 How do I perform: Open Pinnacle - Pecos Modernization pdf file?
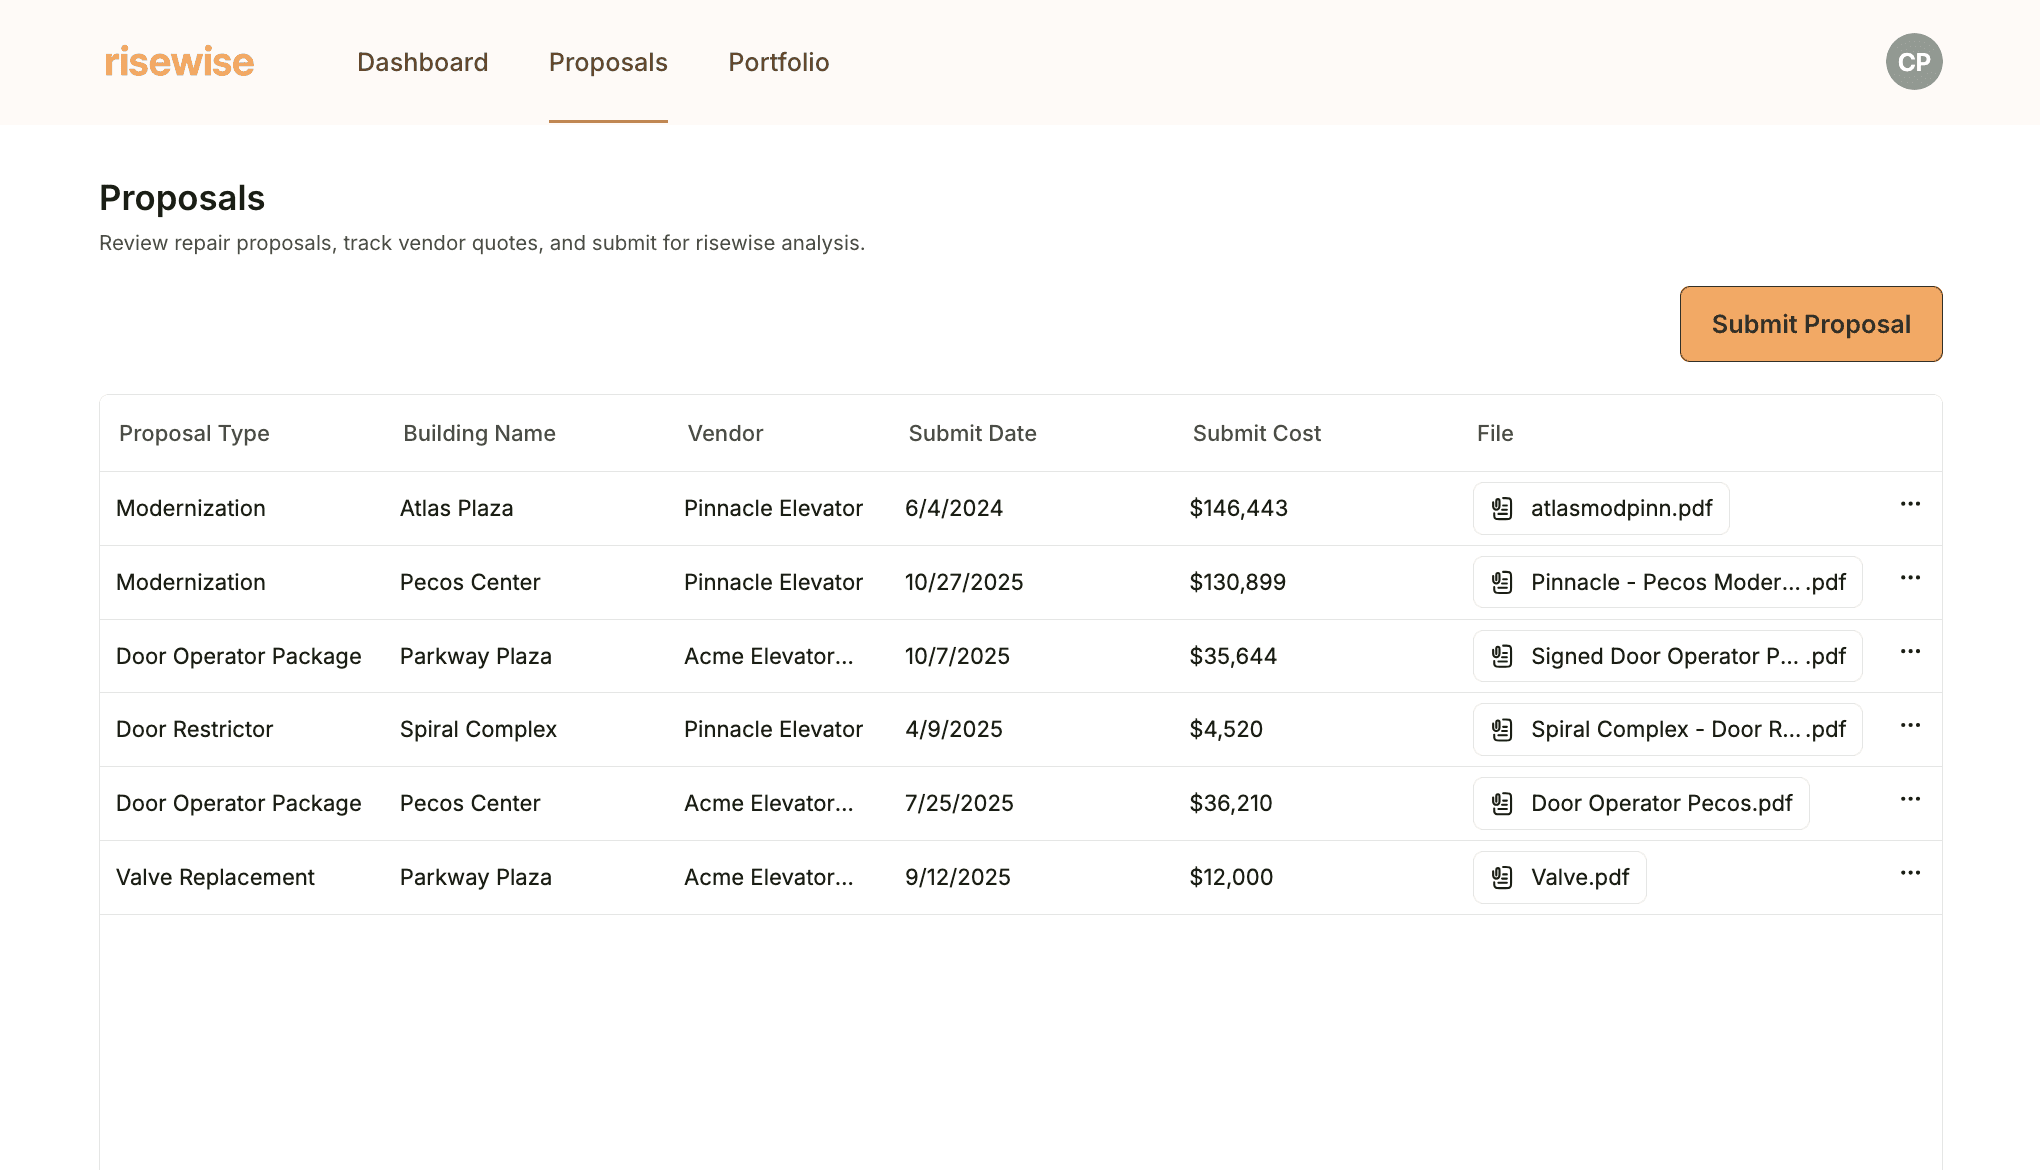pos(1667,582)
